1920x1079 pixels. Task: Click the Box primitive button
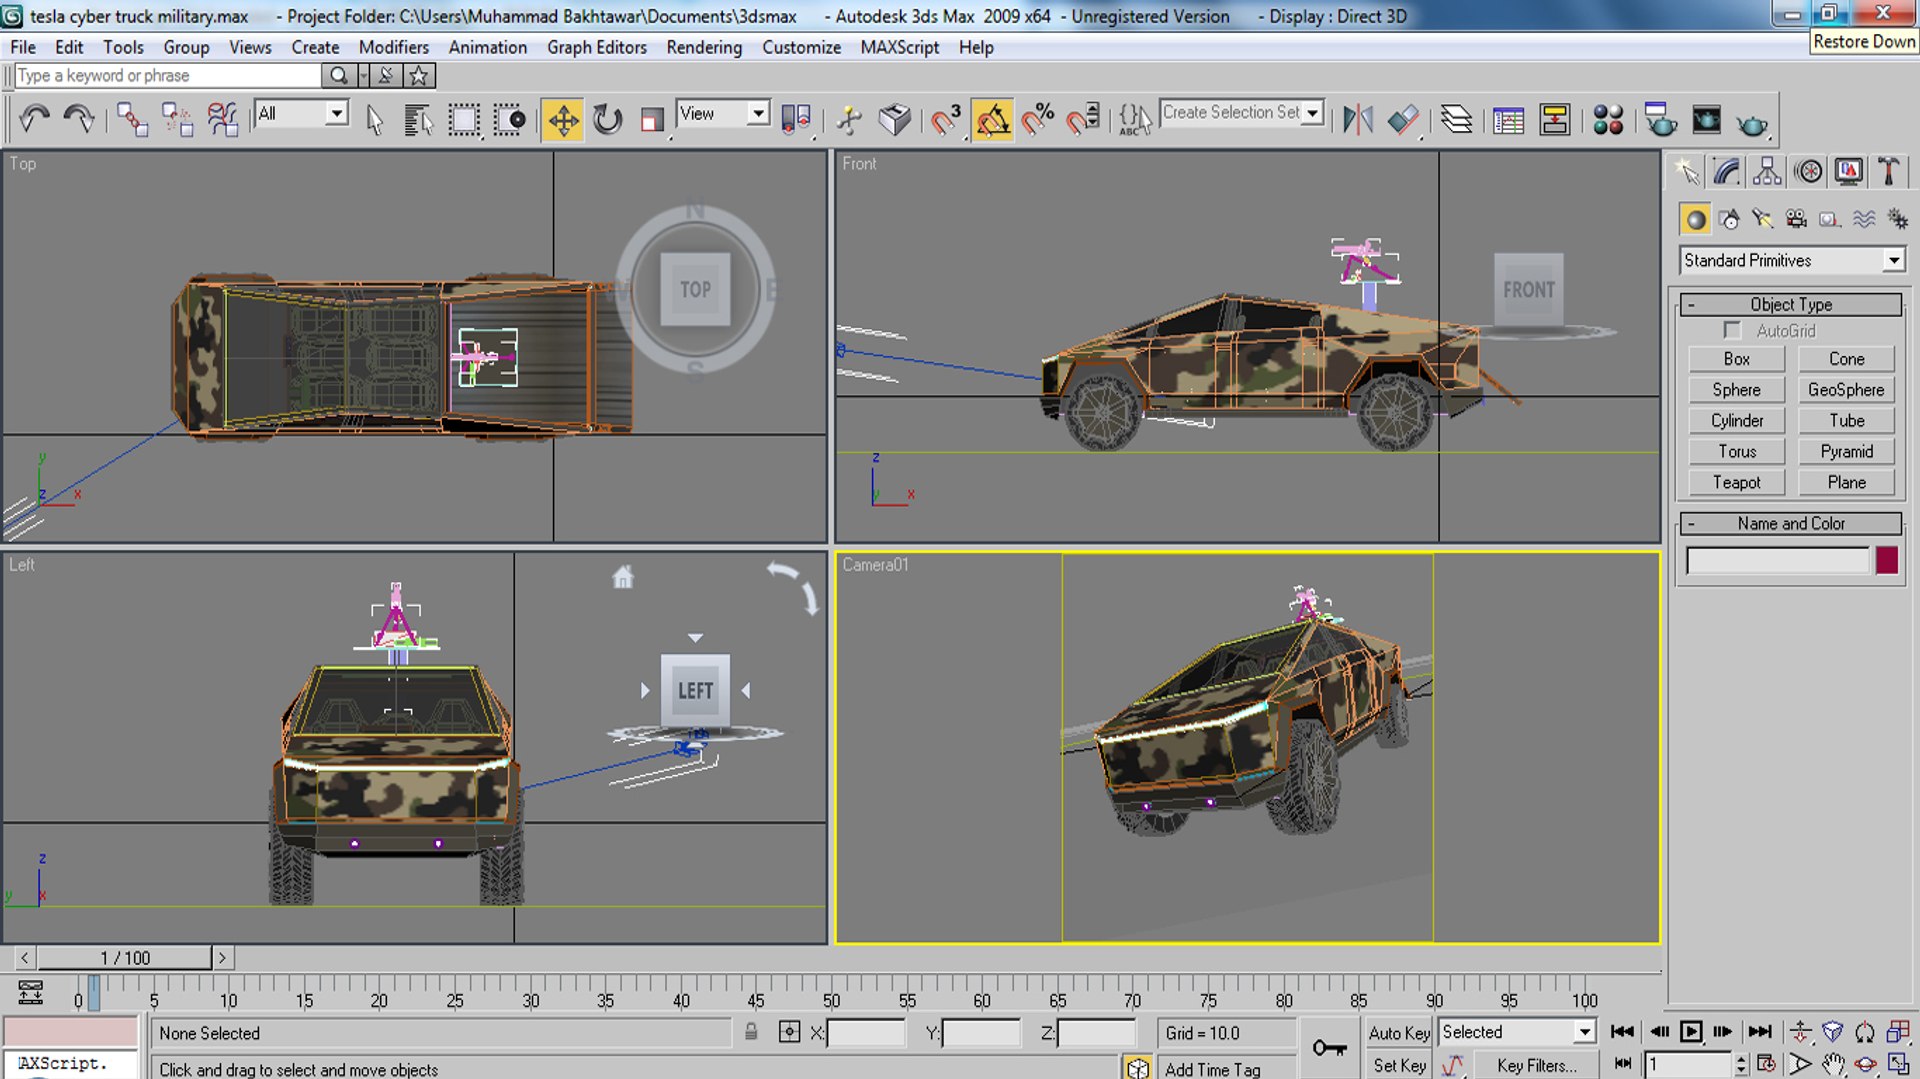click(1736, 359)
